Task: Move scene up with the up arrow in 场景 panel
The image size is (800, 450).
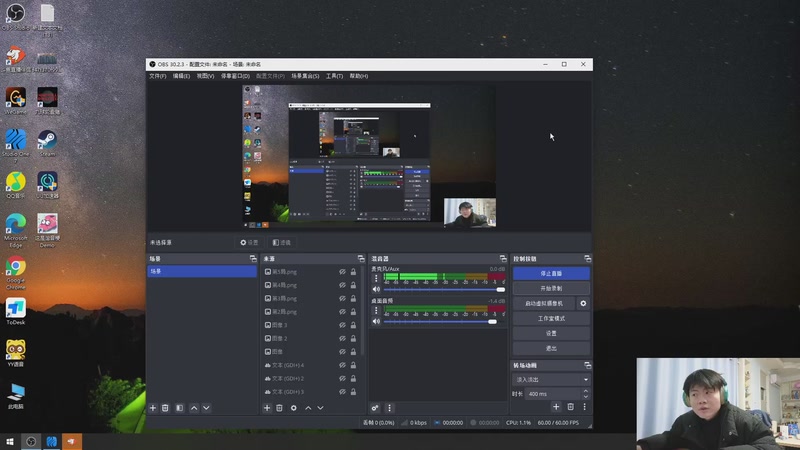Action: click(x=194, y=408)
